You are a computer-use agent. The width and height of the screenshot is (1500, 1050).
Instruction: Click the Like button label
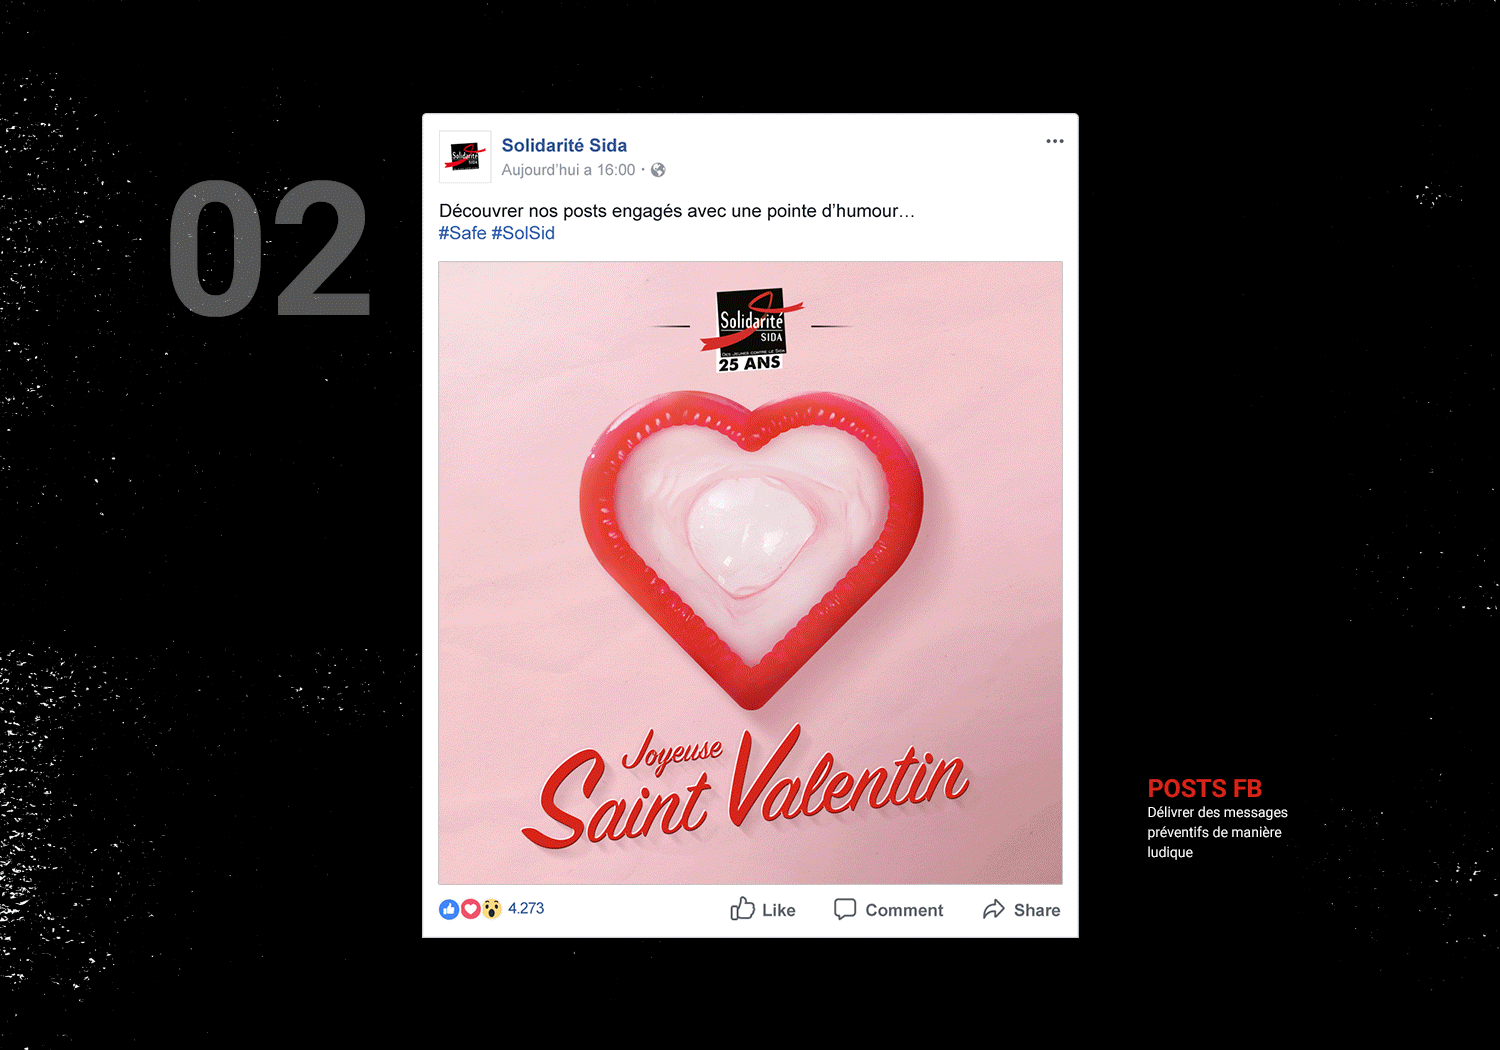pyautogui.click(x=779, y=910)
